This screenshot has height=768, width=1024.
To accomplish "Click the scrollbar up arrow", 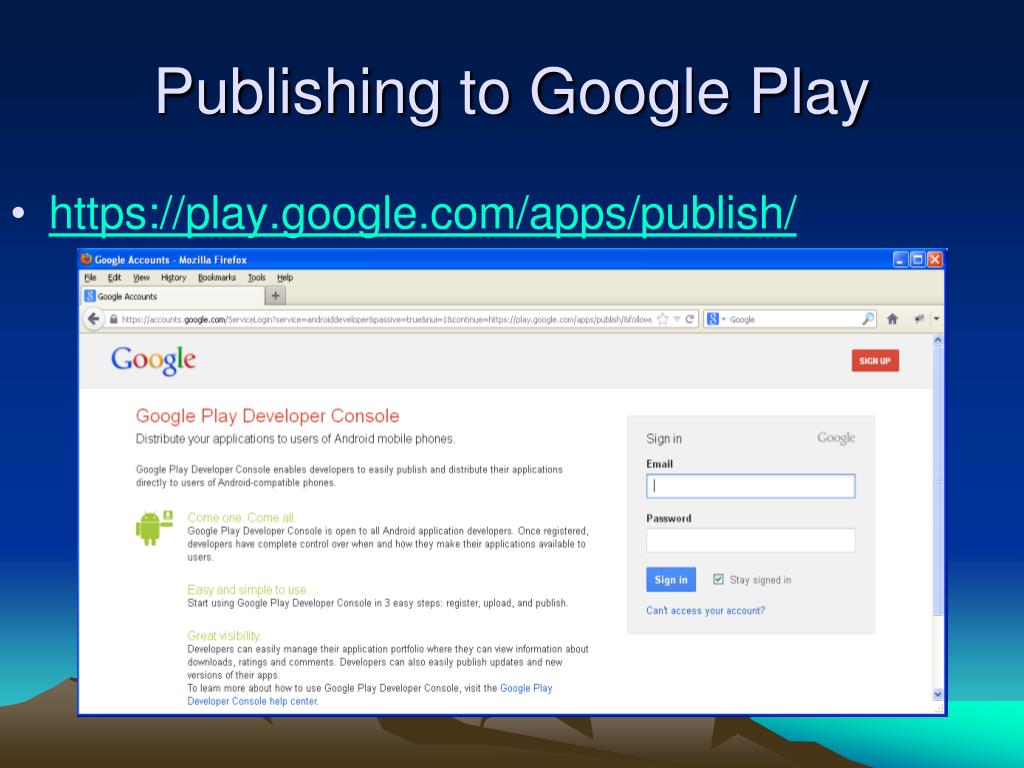I will click(938, 340).
